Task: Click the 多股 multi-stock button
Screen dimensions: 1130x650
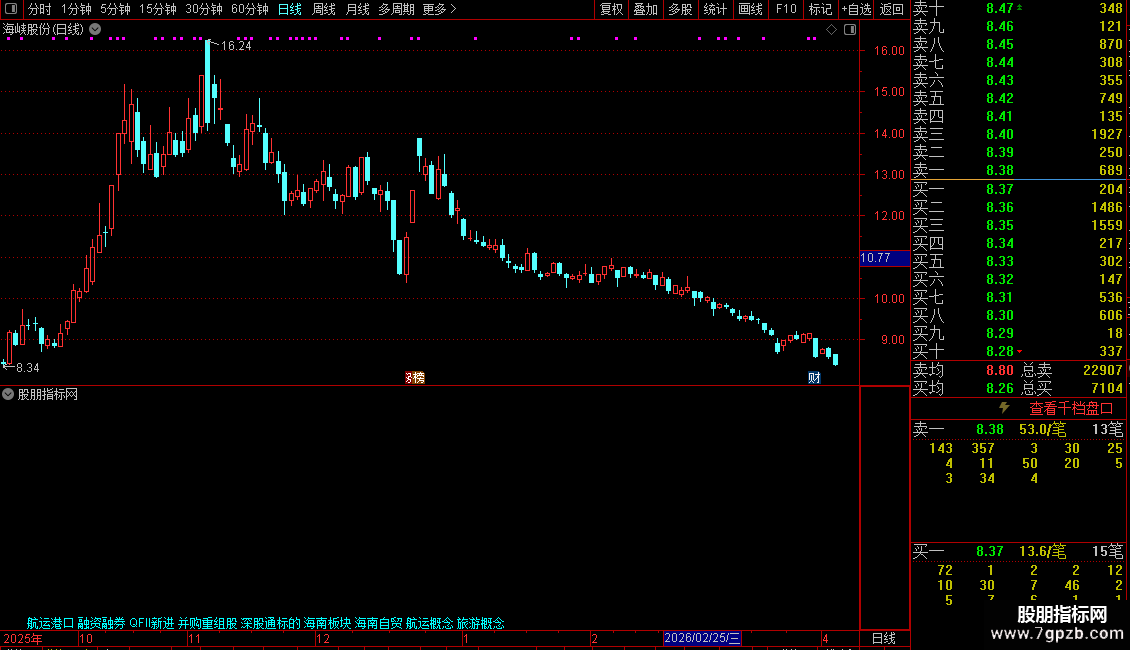Action: pyautogui.click(x=680, y=9)
